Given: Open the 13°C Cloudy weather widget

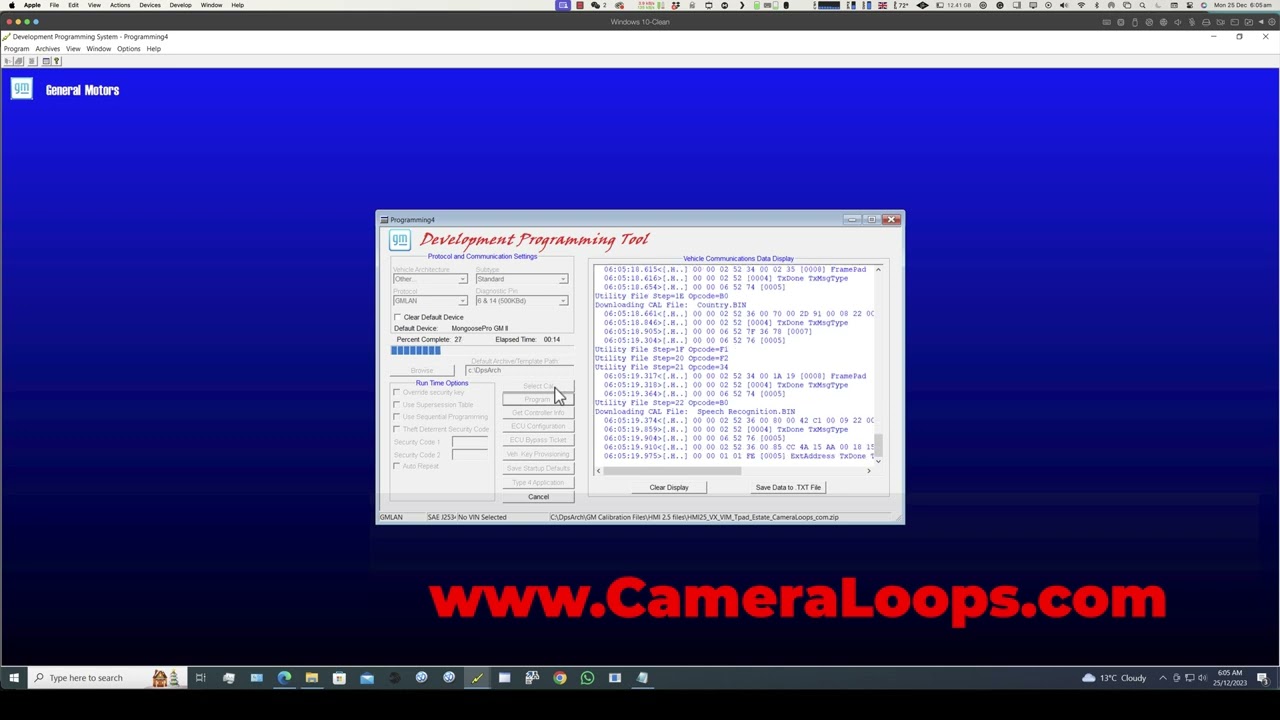Looking at the screenshot, I should [x=1114, y=678].
